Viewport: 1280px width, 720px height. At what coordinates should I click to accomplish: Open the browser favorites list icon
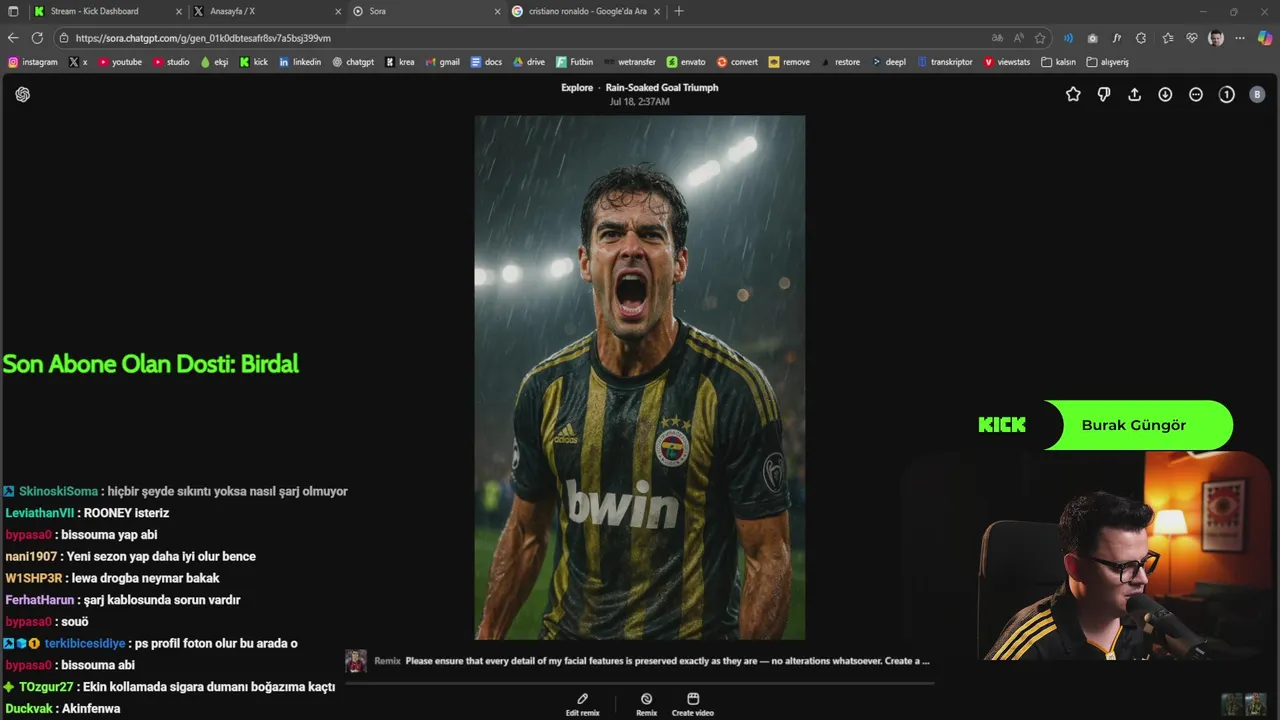(1167, 38)
